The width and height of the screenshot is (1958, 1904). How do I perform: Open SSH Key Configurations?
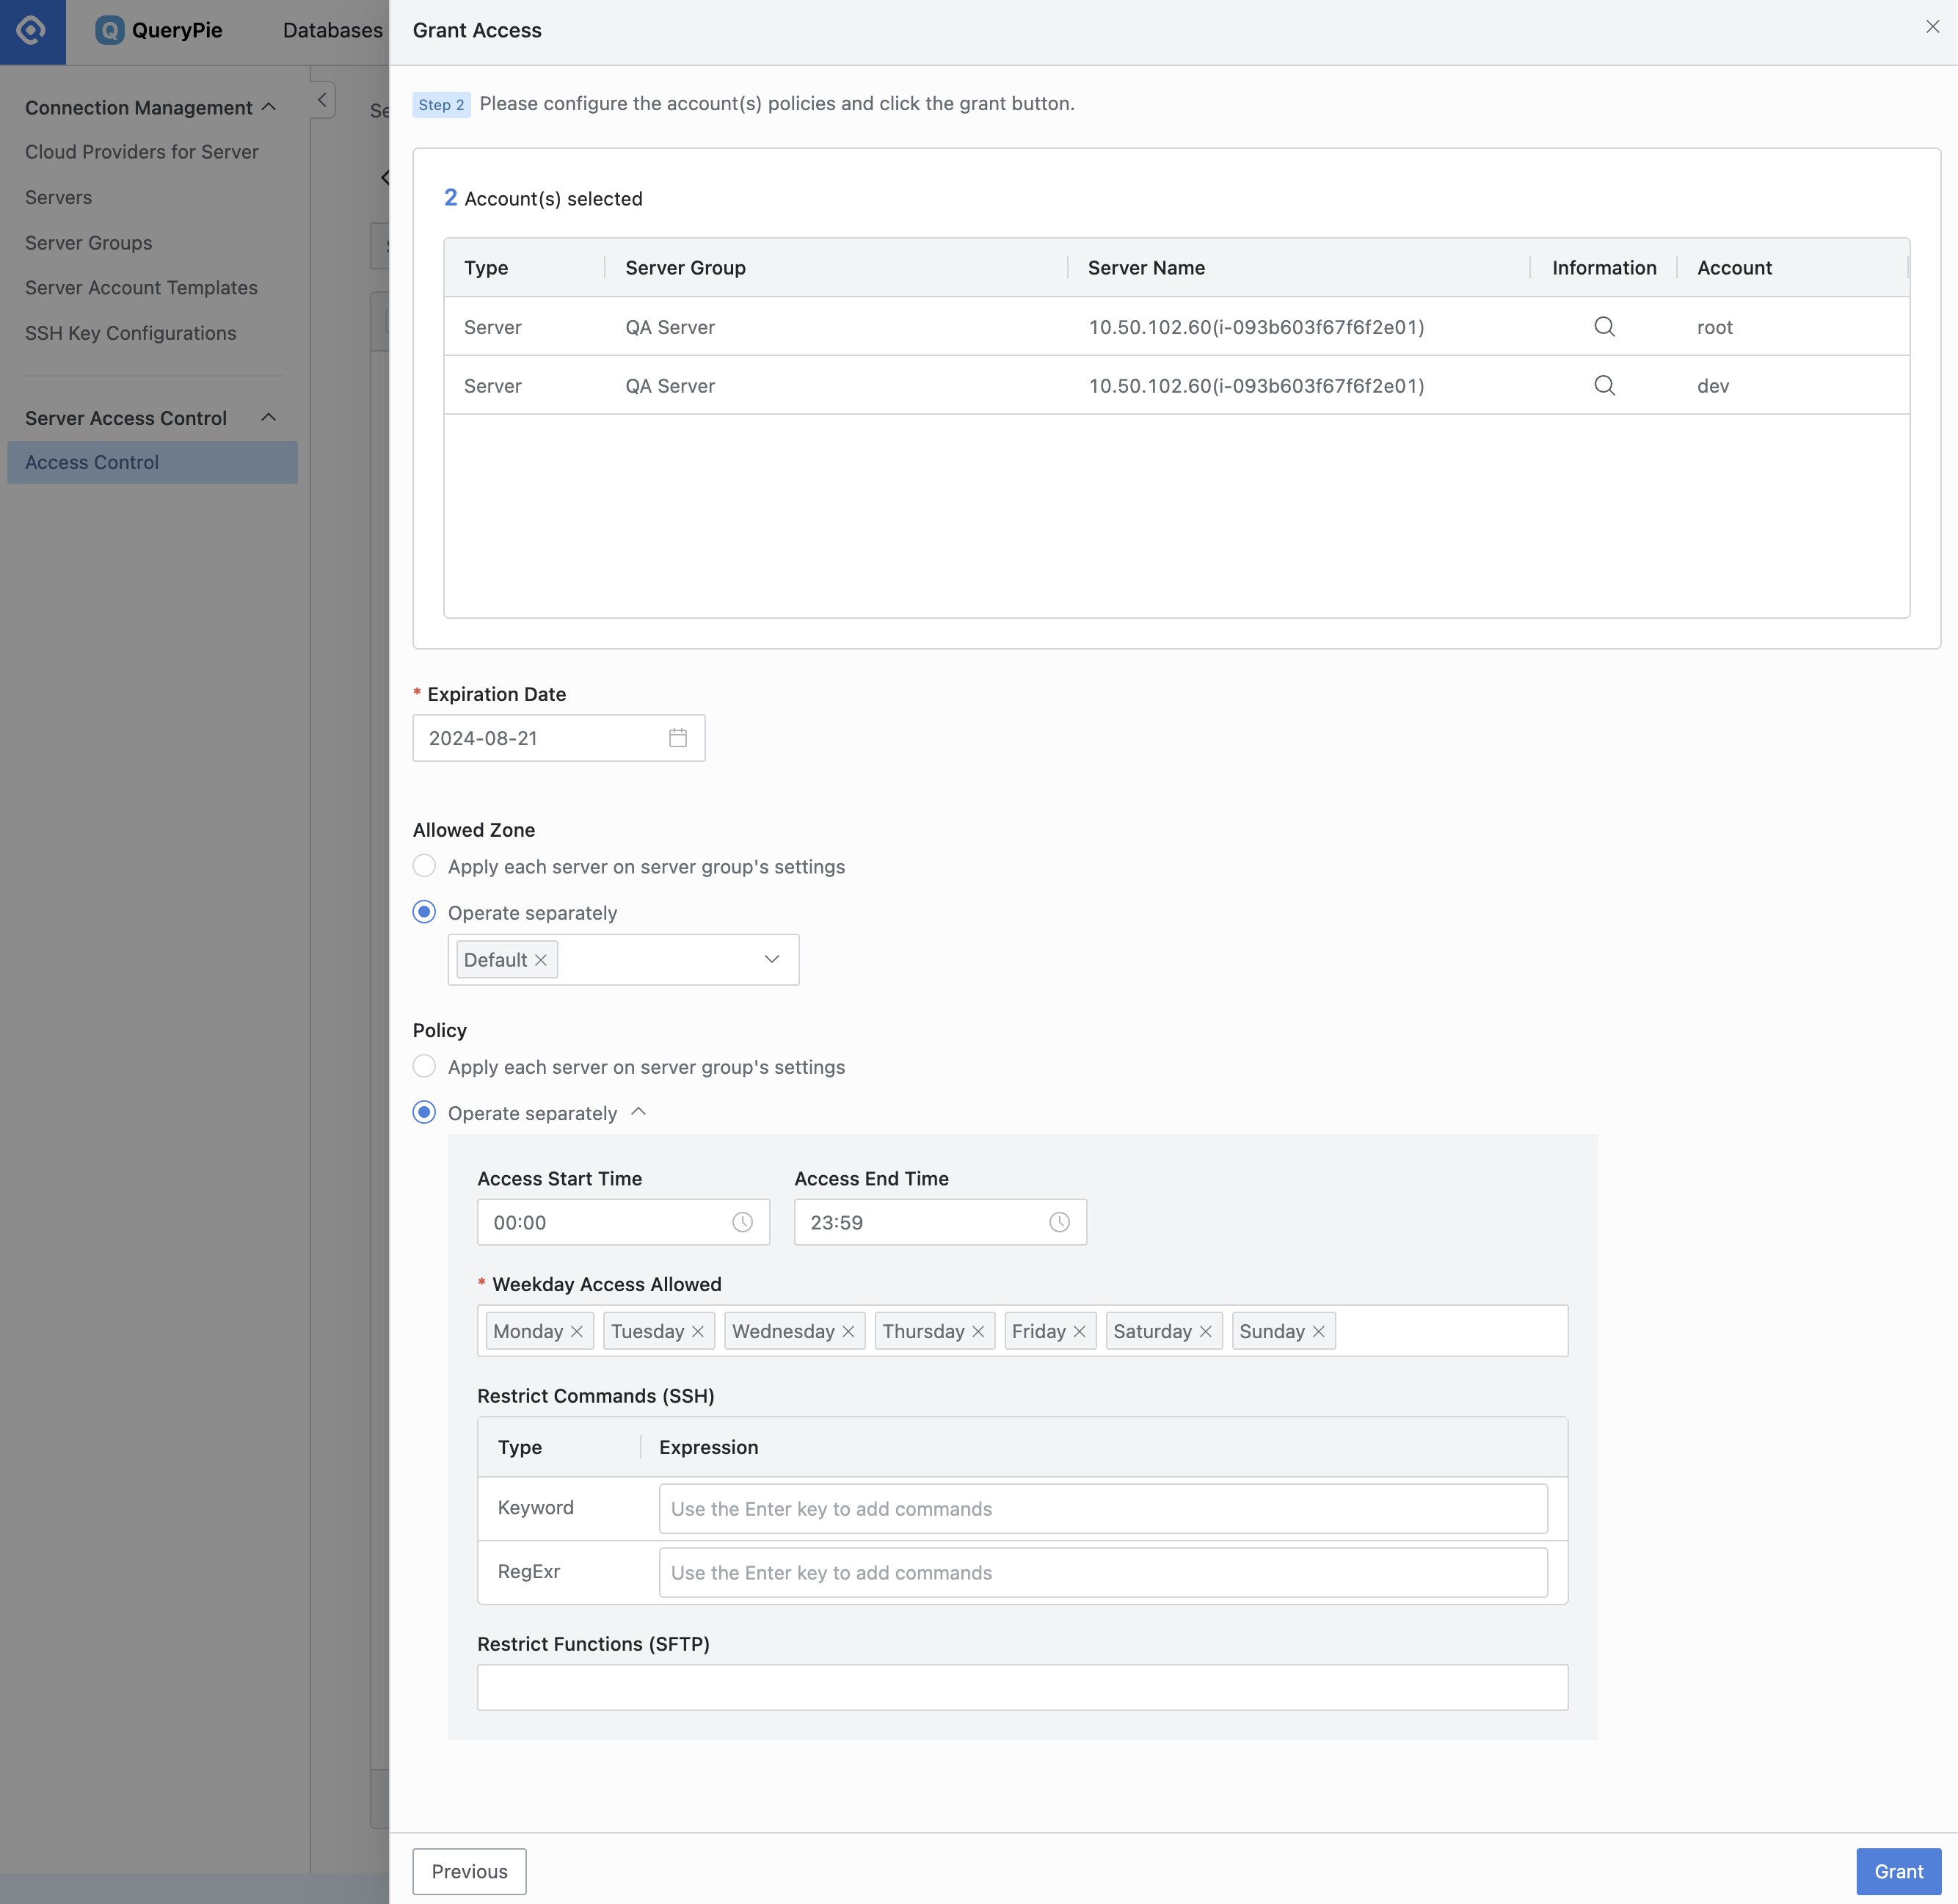131,333
